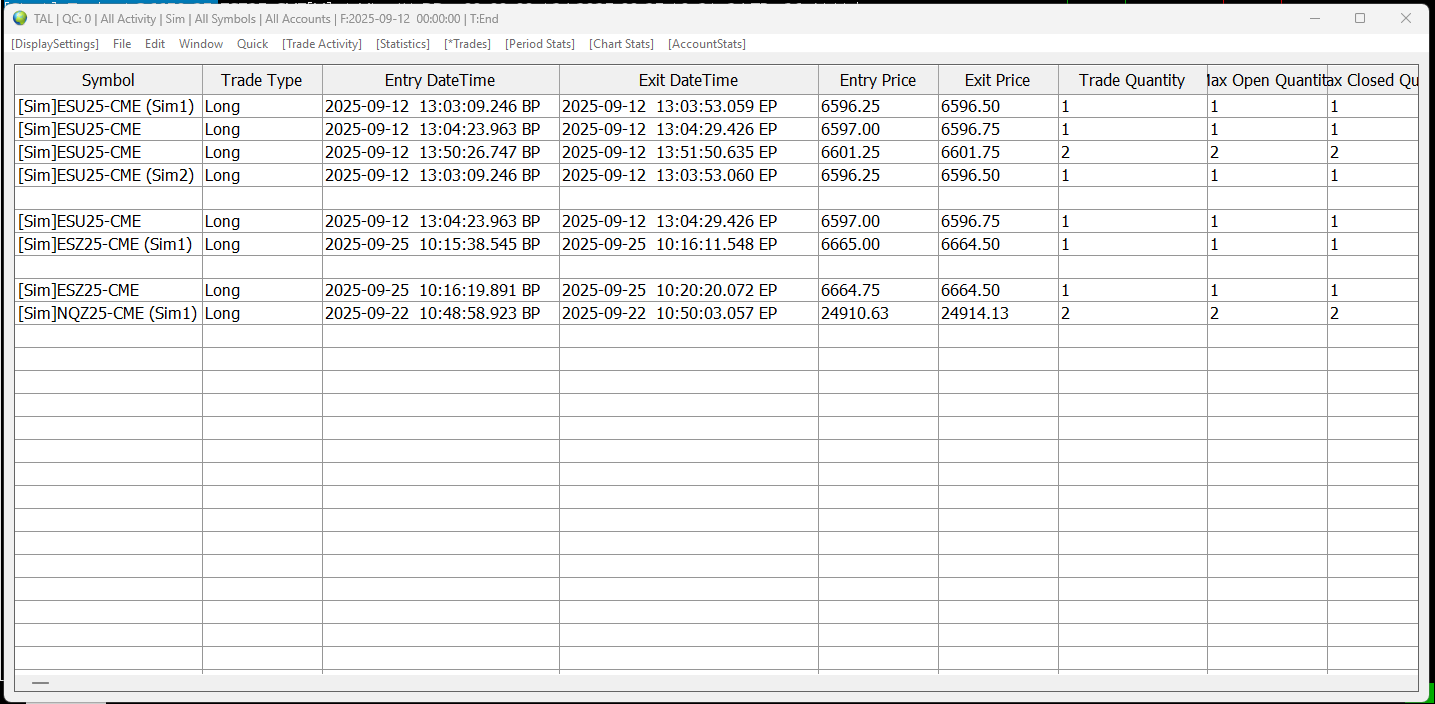Click the horizontal scrollbar thumb at the bottom

point(40,683)
